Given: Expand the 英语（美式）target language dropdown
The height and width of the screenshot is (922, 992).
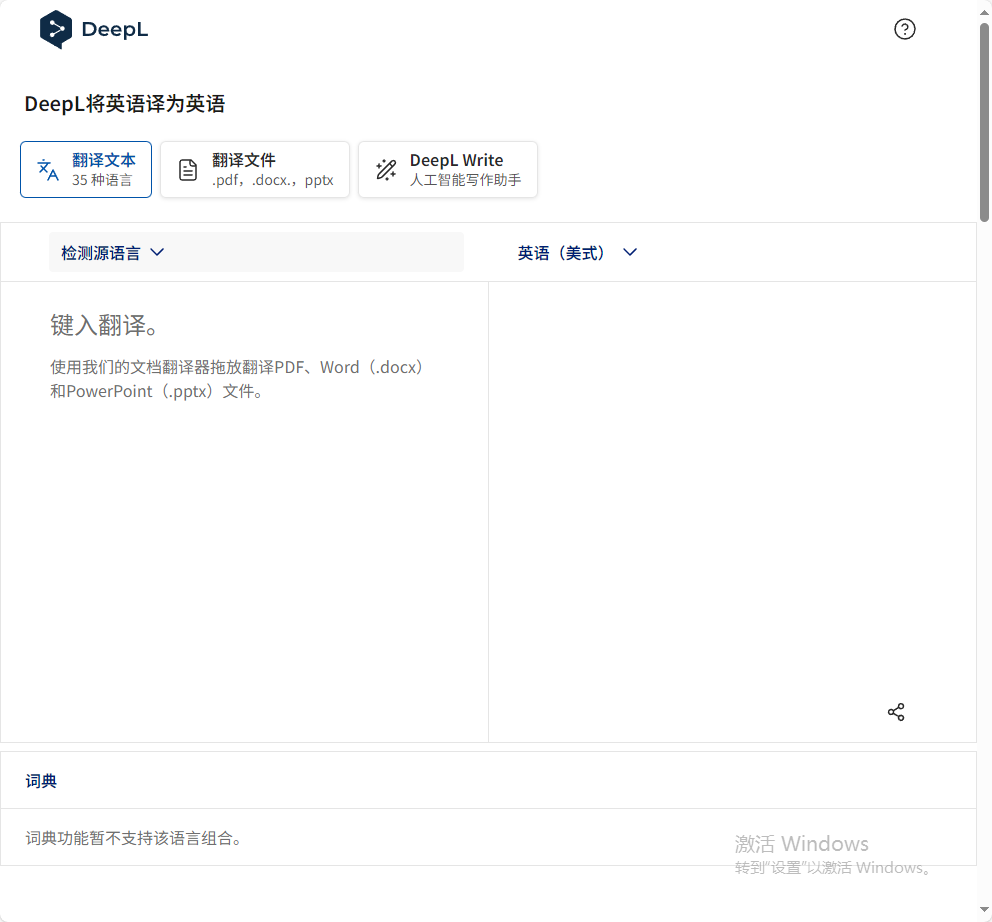Looking at the screenshot, I should [577, 252].
